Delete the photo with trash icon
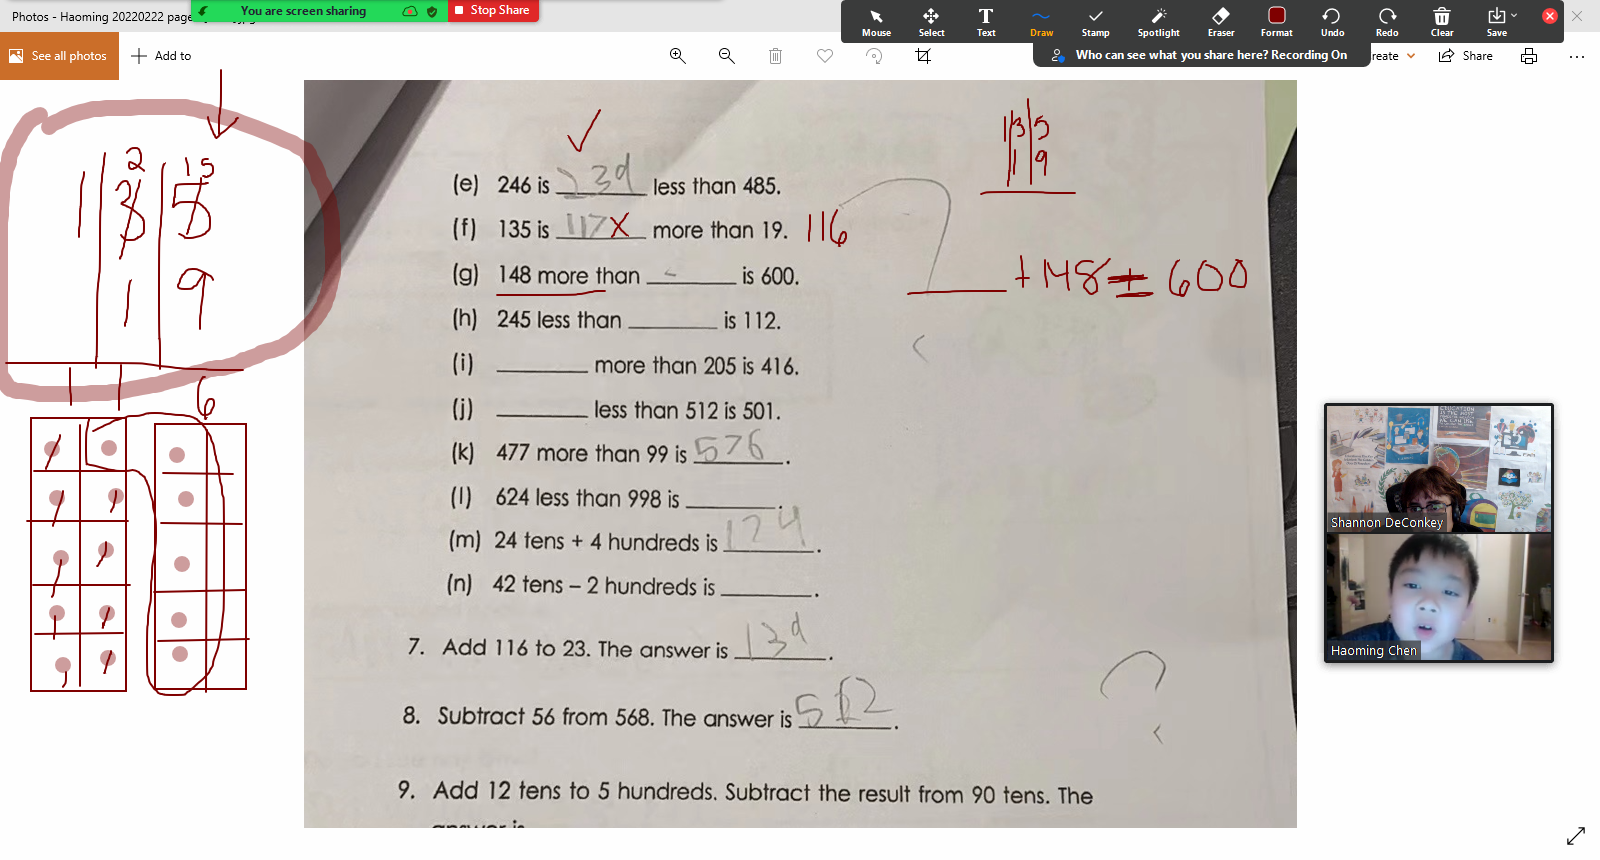Viewport: 1600px width, 860px height. tap(775, 56)
